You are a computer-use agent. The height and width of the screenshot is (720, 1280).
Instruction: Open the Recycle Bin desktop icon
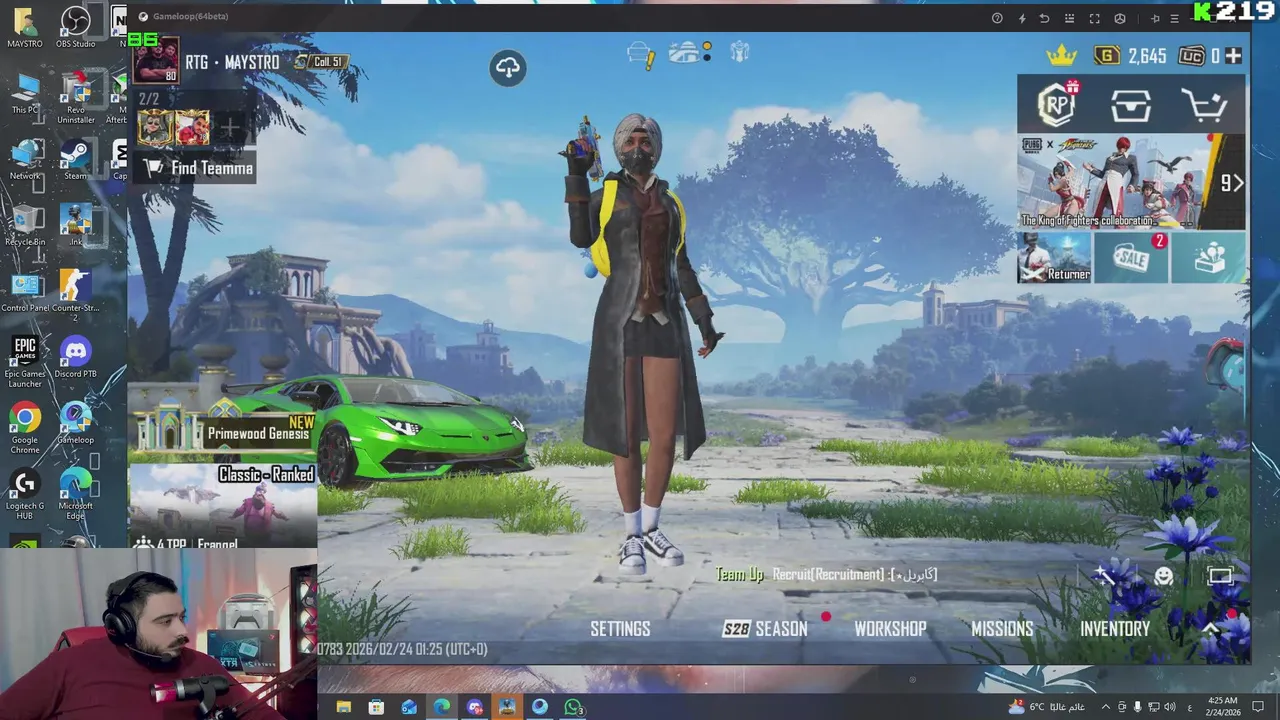(25, 226)
